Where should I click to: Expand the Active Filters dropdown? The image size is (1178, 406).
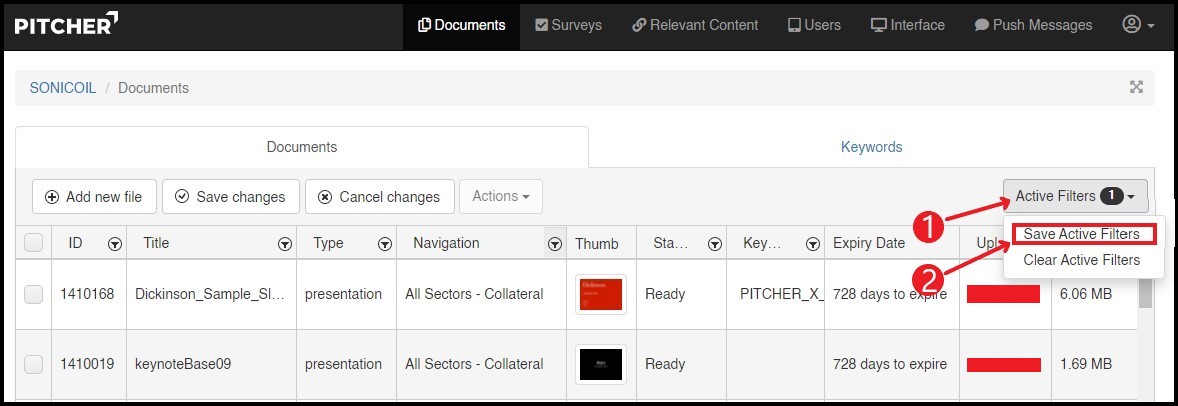point(1075,196)
